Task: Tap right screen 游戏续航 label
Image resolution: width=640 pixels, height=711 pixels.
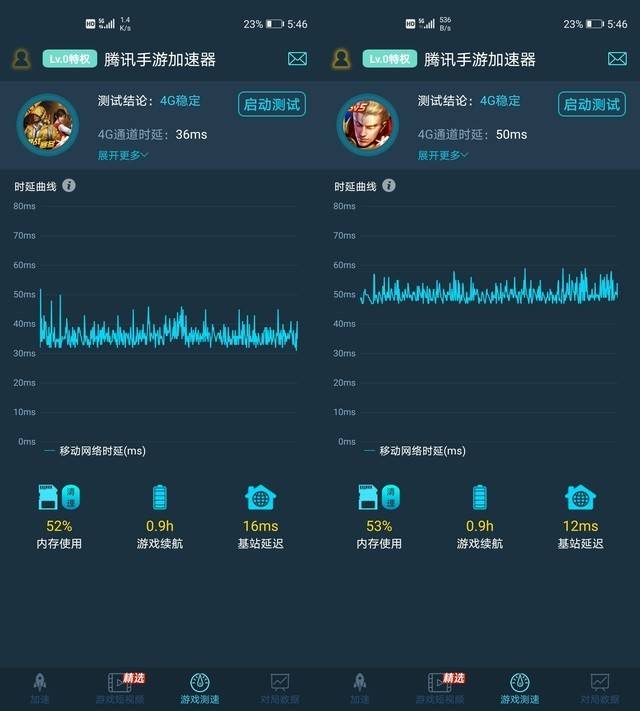Action: pos(479,544)
